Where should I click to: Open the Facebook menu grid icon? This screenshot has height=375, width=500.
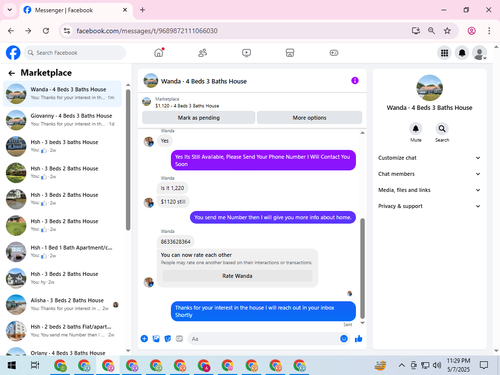pos(444,53)
